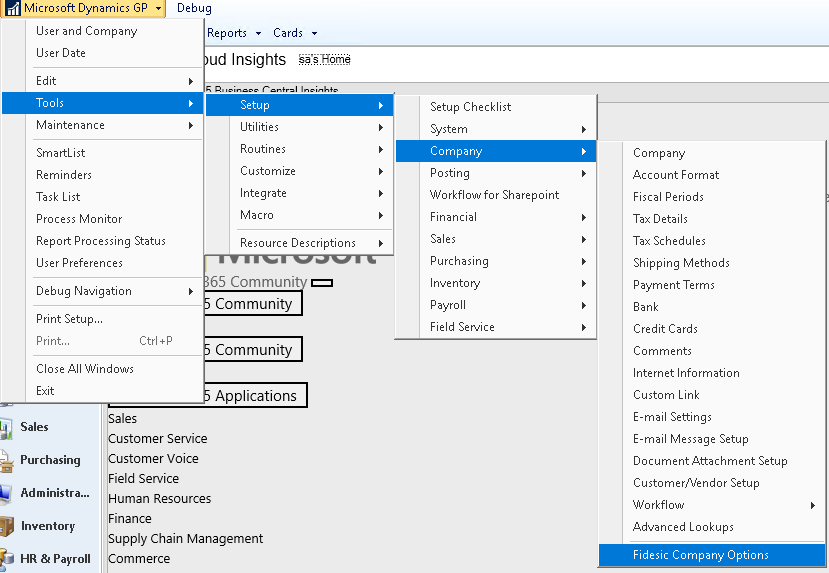
Task: Expand the Field Service setup submenu
Action: coord(496,327)
